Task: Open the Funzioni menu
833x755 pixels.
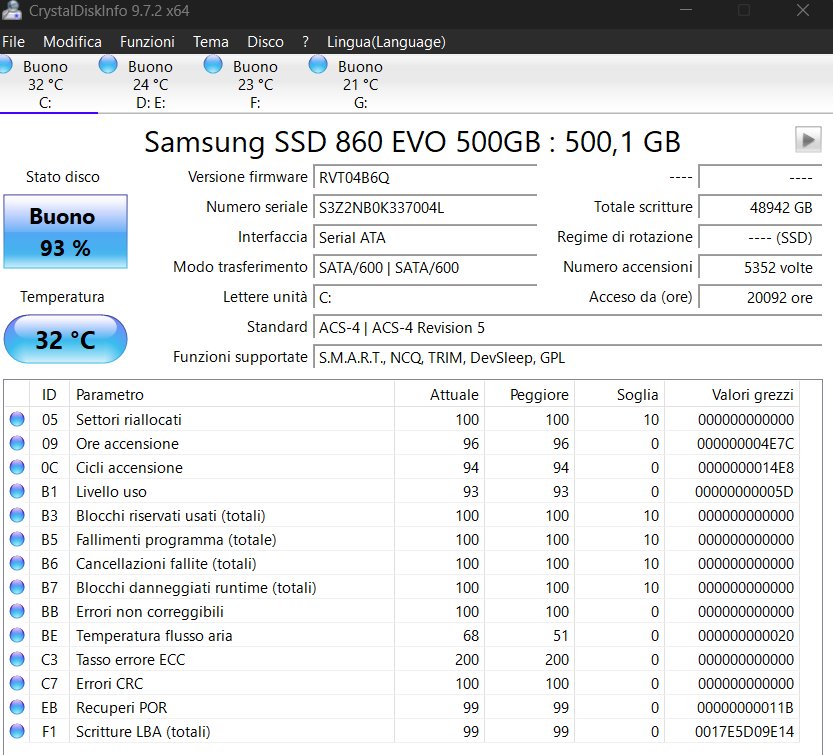Action: pyautogui.click(x=147, y=42)
